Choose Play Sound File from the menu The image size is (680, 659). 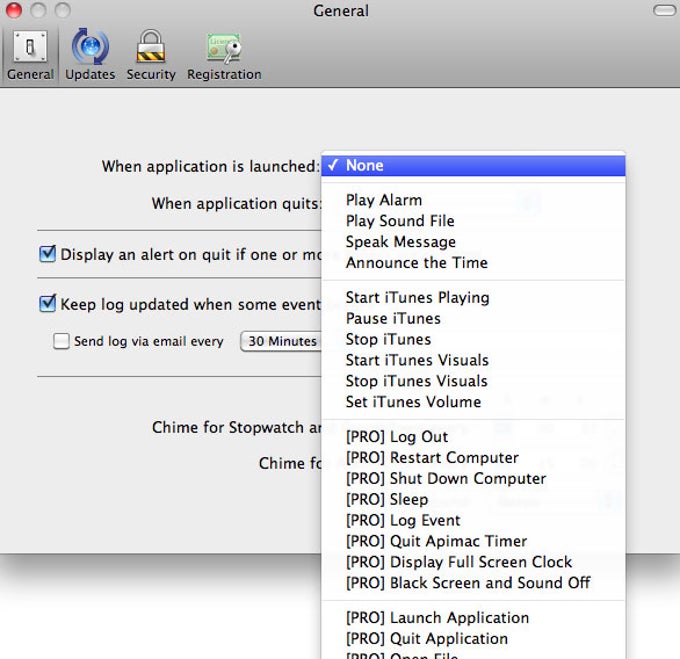(x=473, y=221)
